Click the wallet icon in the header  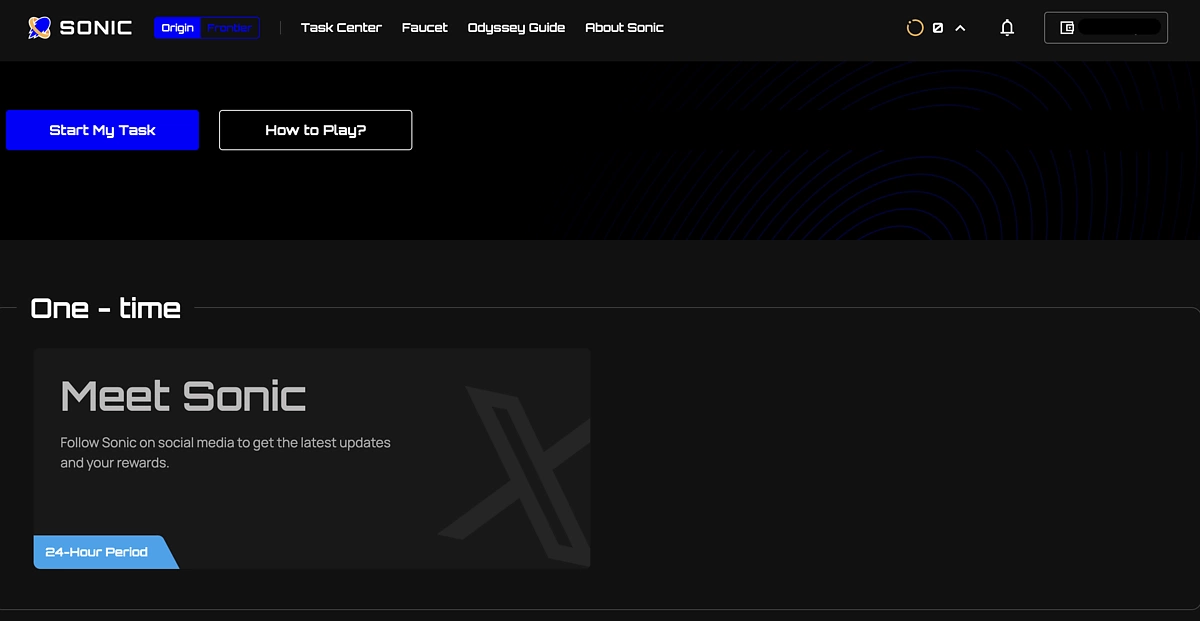click(1067, 28)
